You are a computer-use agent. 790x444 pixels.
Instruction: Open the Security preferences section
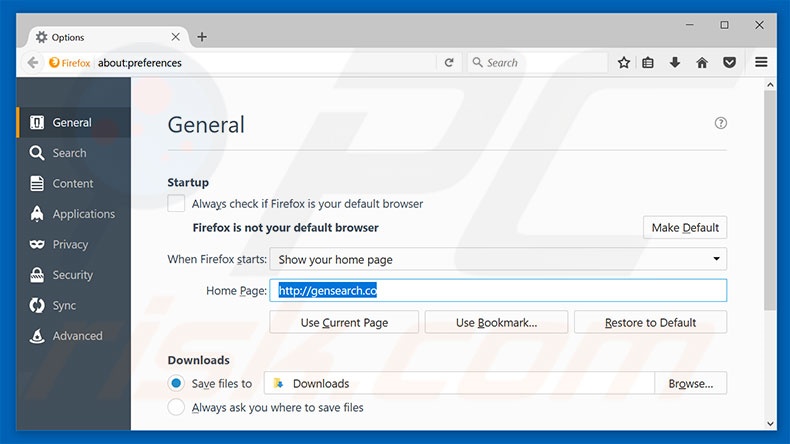74,275
